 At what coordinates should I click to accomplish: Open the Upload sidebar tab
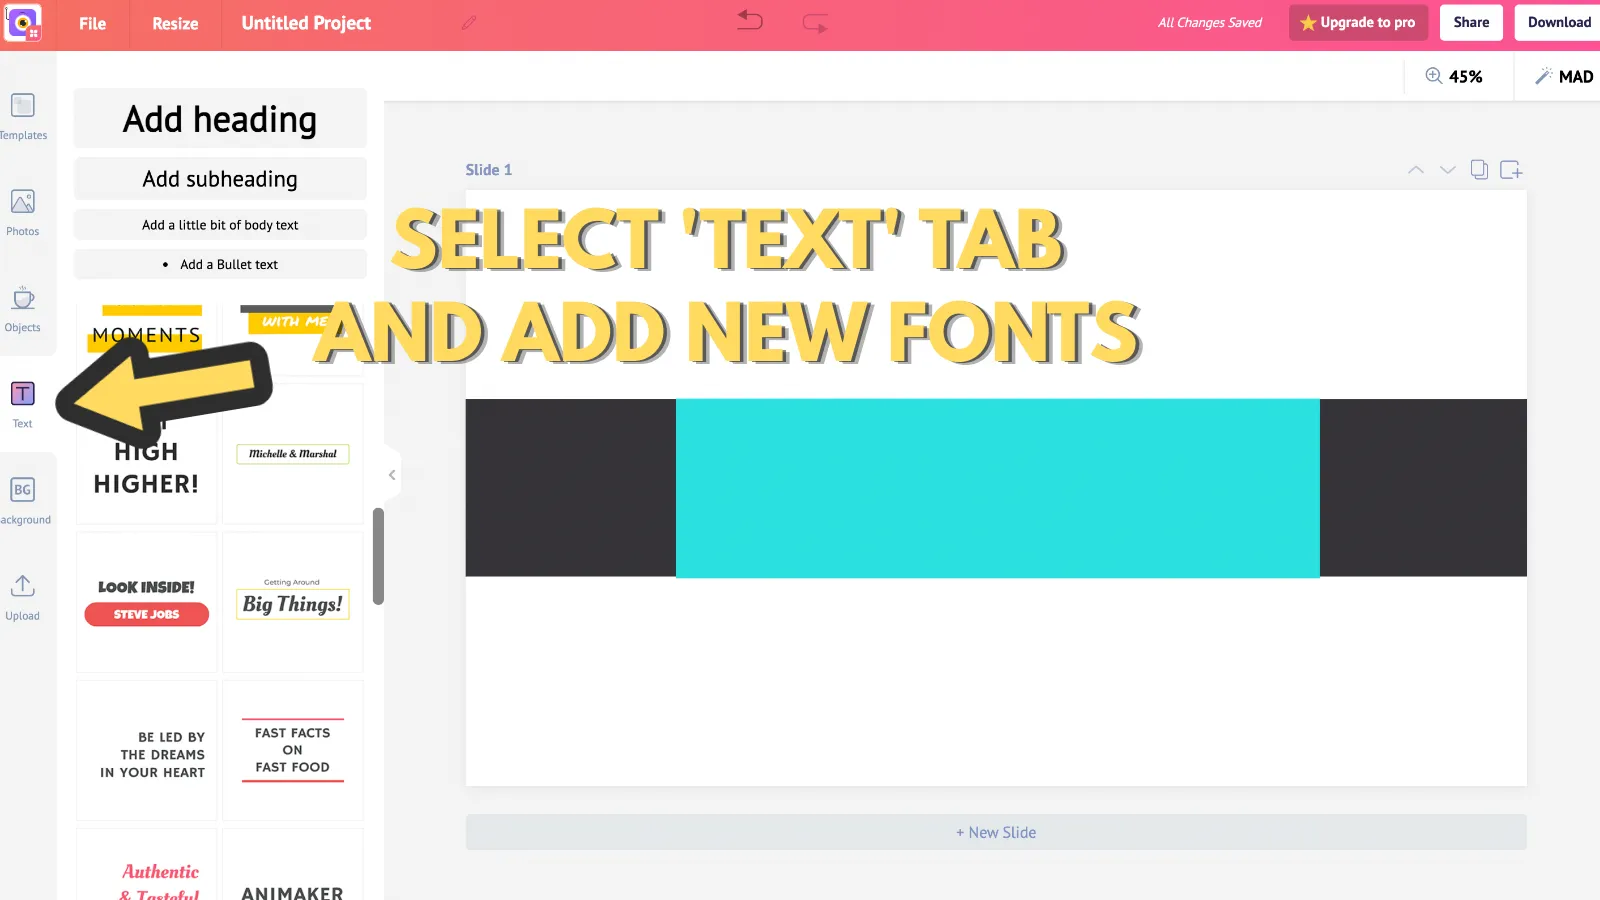click(x=23, y=598)
